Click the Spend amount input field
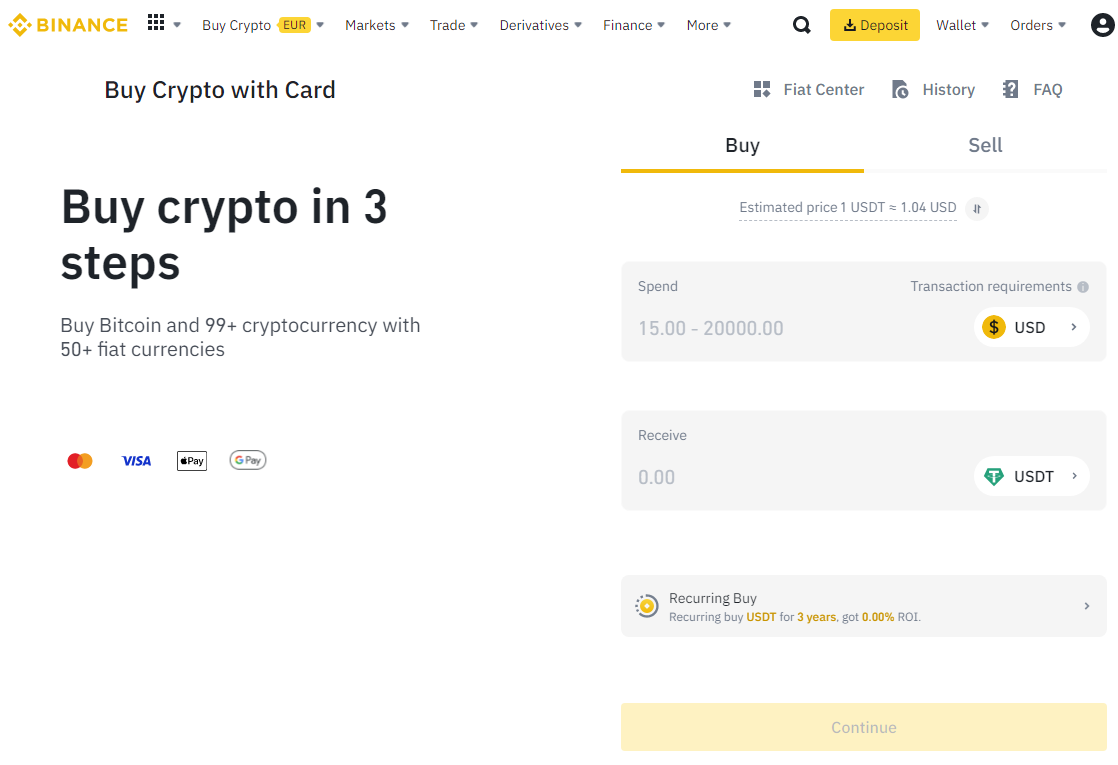The width and height of the screenshot is (1118, 765). [x=790, y=328]
